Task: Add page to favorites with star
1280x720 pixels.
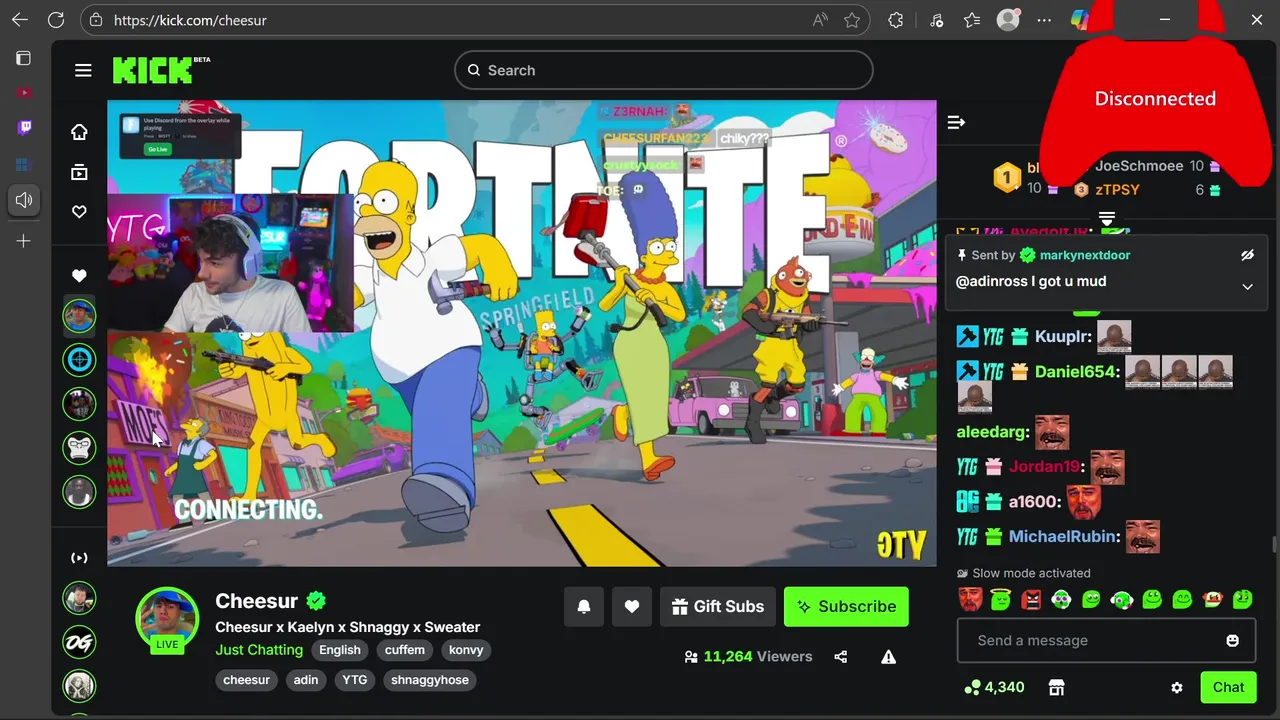Action: (852, 20)
